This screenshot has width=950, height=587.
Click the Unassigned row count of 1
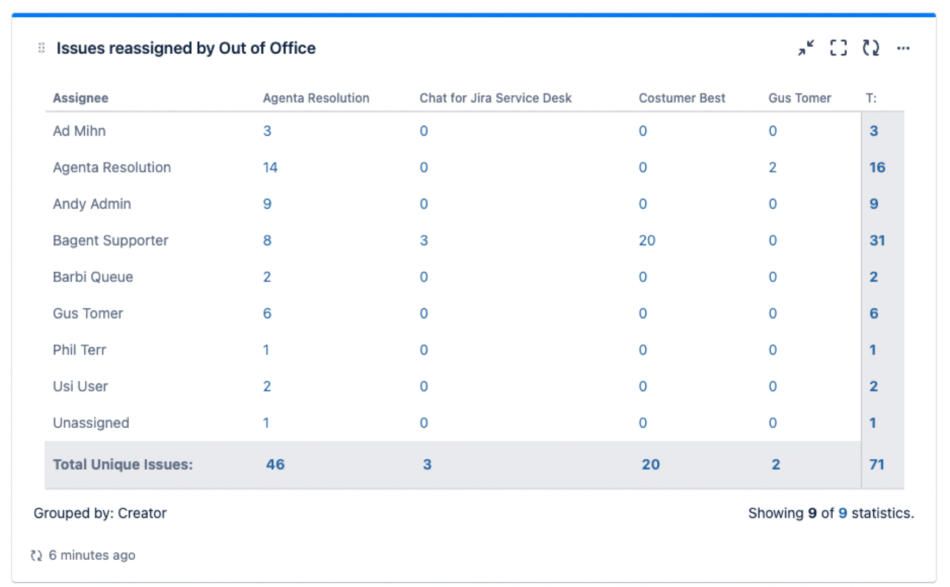coord(266,423)
